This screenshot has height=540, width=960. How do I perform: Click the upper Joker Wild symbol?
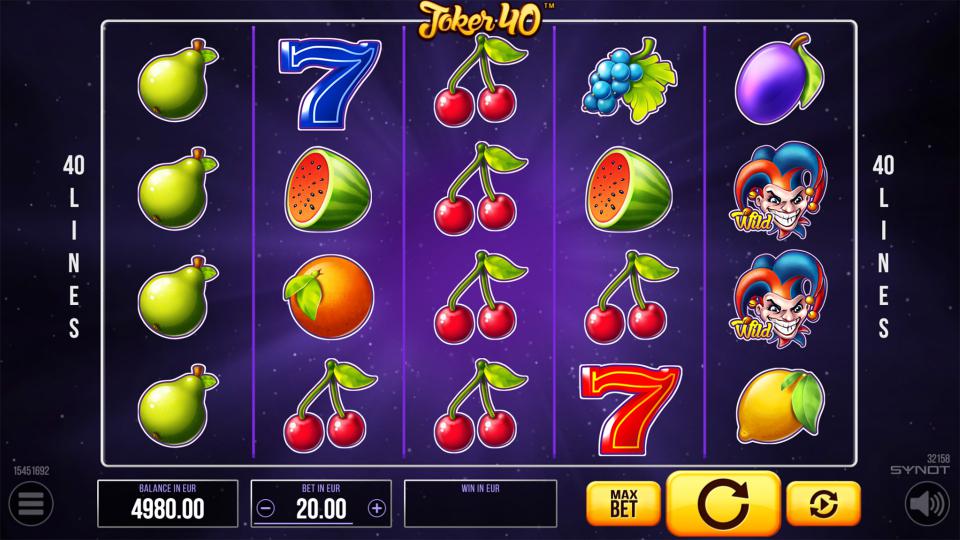point(779,190)
